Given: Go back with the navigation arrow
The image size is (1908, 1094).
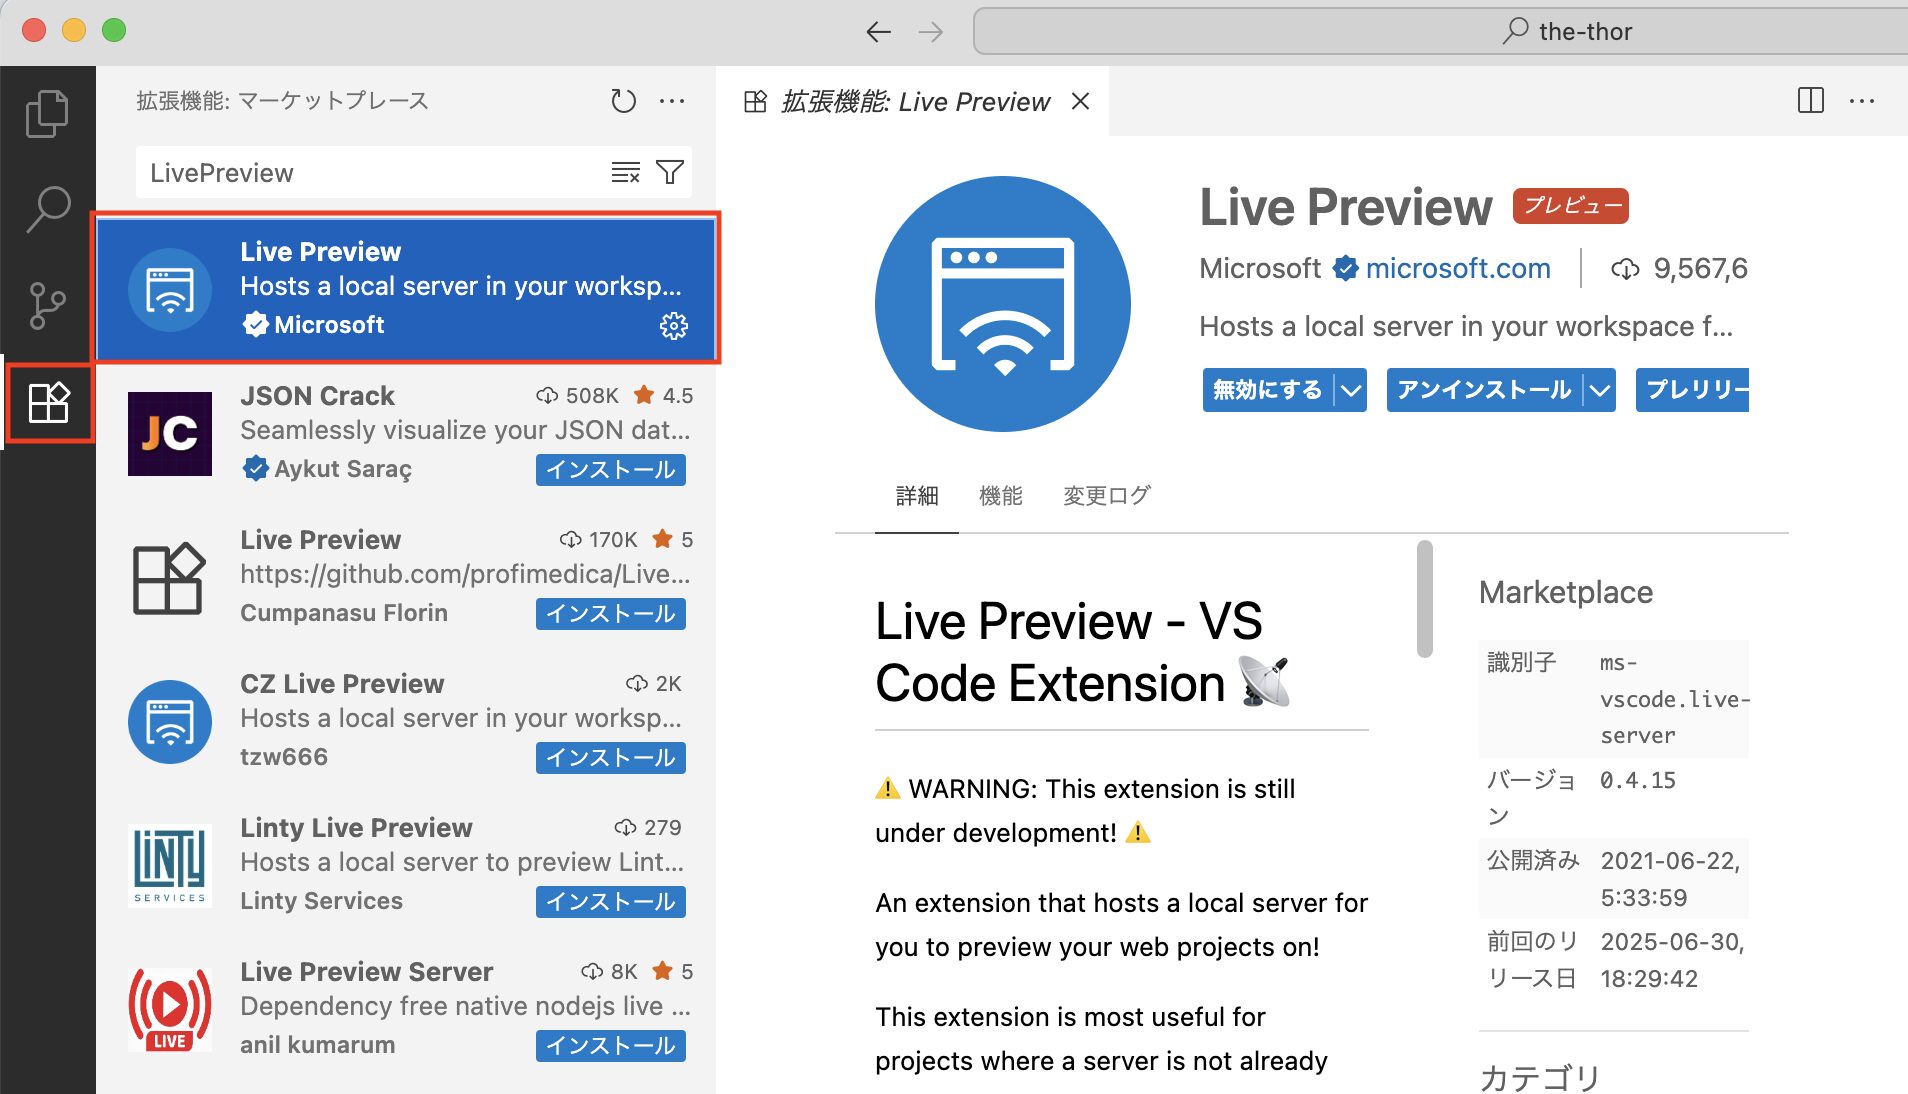Looking at the screenshot, I should [x=878, y=32].
